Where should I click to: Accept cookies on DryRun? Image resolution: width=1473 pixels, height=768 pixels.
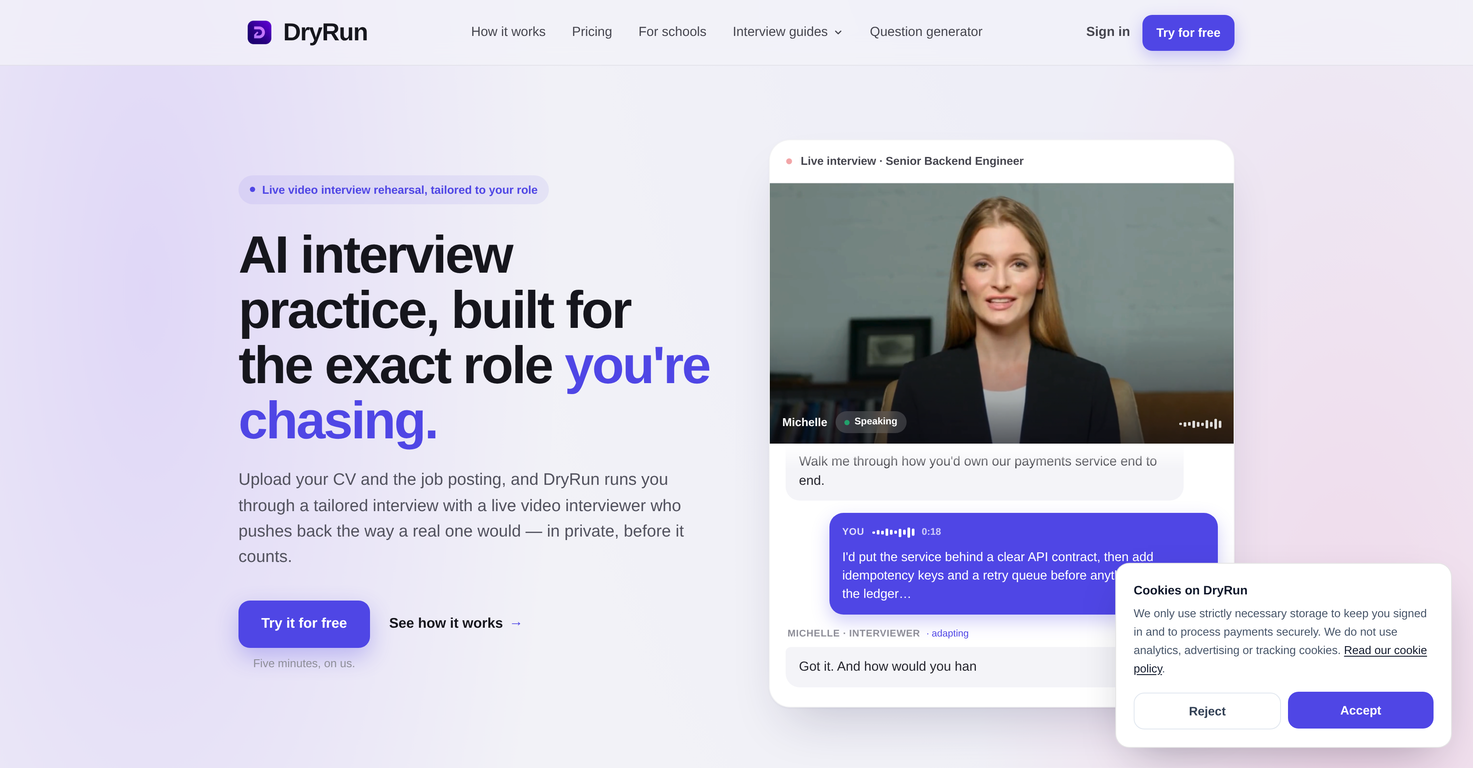[x=1360, y=710]
